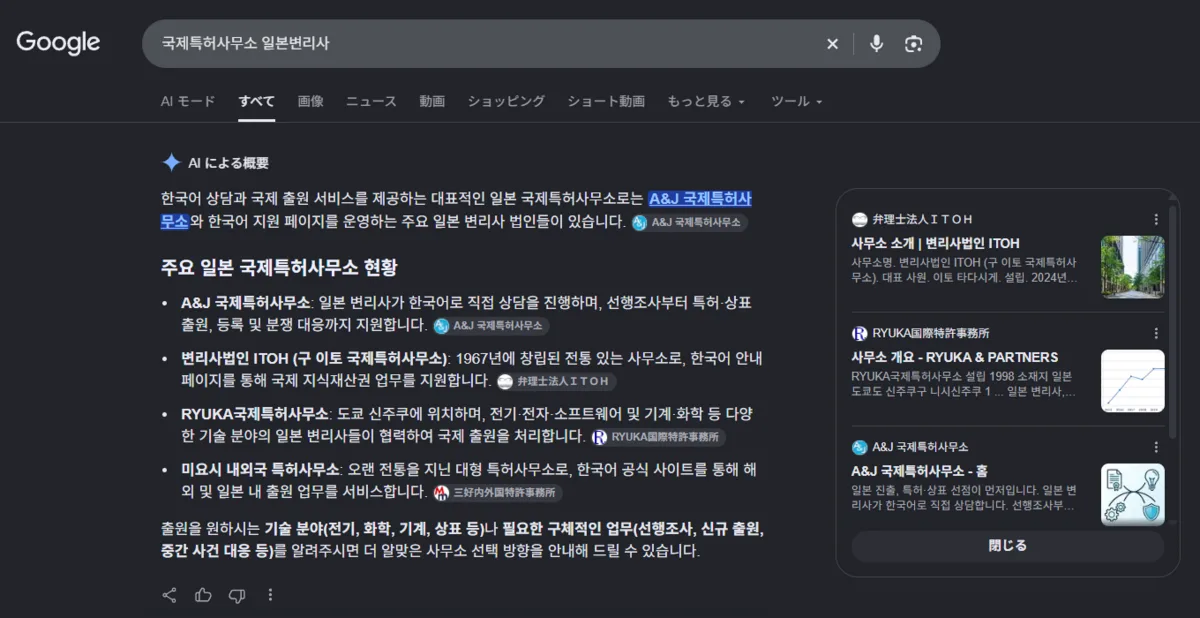The image size is (1200, 618).
Task: Click the A&J illustration thumbnail
Action: point(1132,495)
